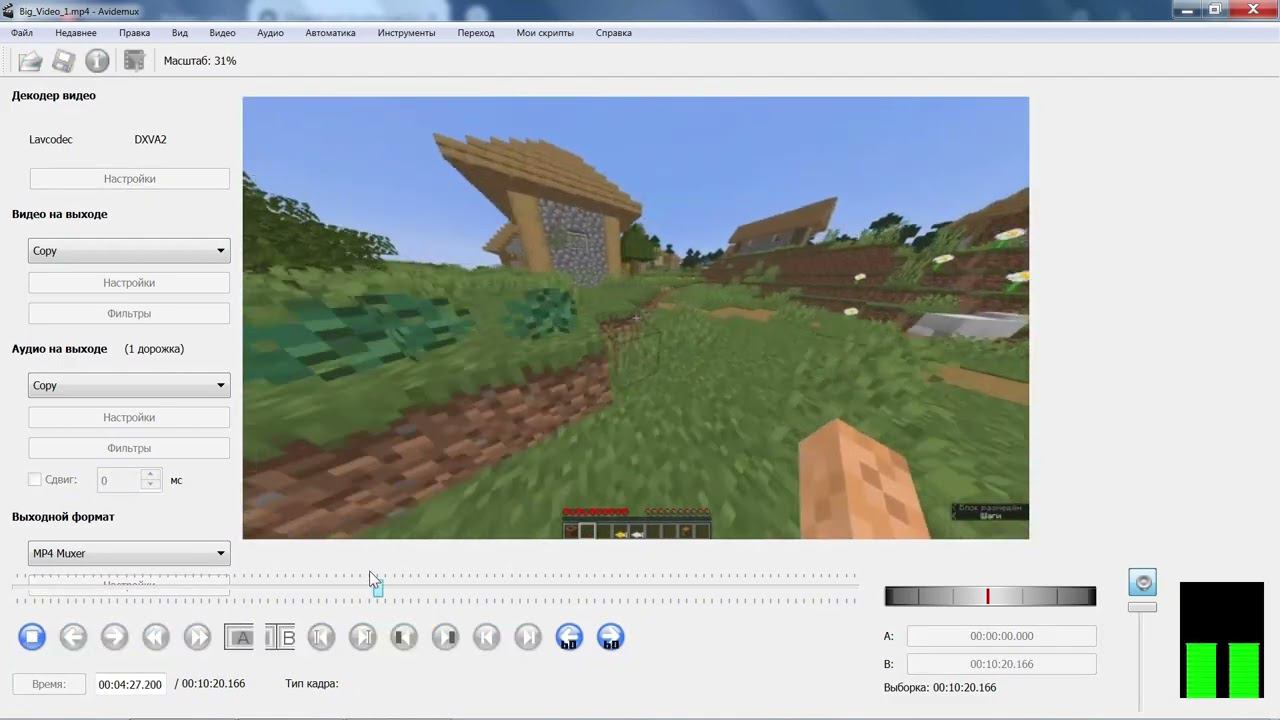This screenshot has width=1280, height=720.
Task: Toggle the audio volume speaker button
Action: (x=1142, y=583)
